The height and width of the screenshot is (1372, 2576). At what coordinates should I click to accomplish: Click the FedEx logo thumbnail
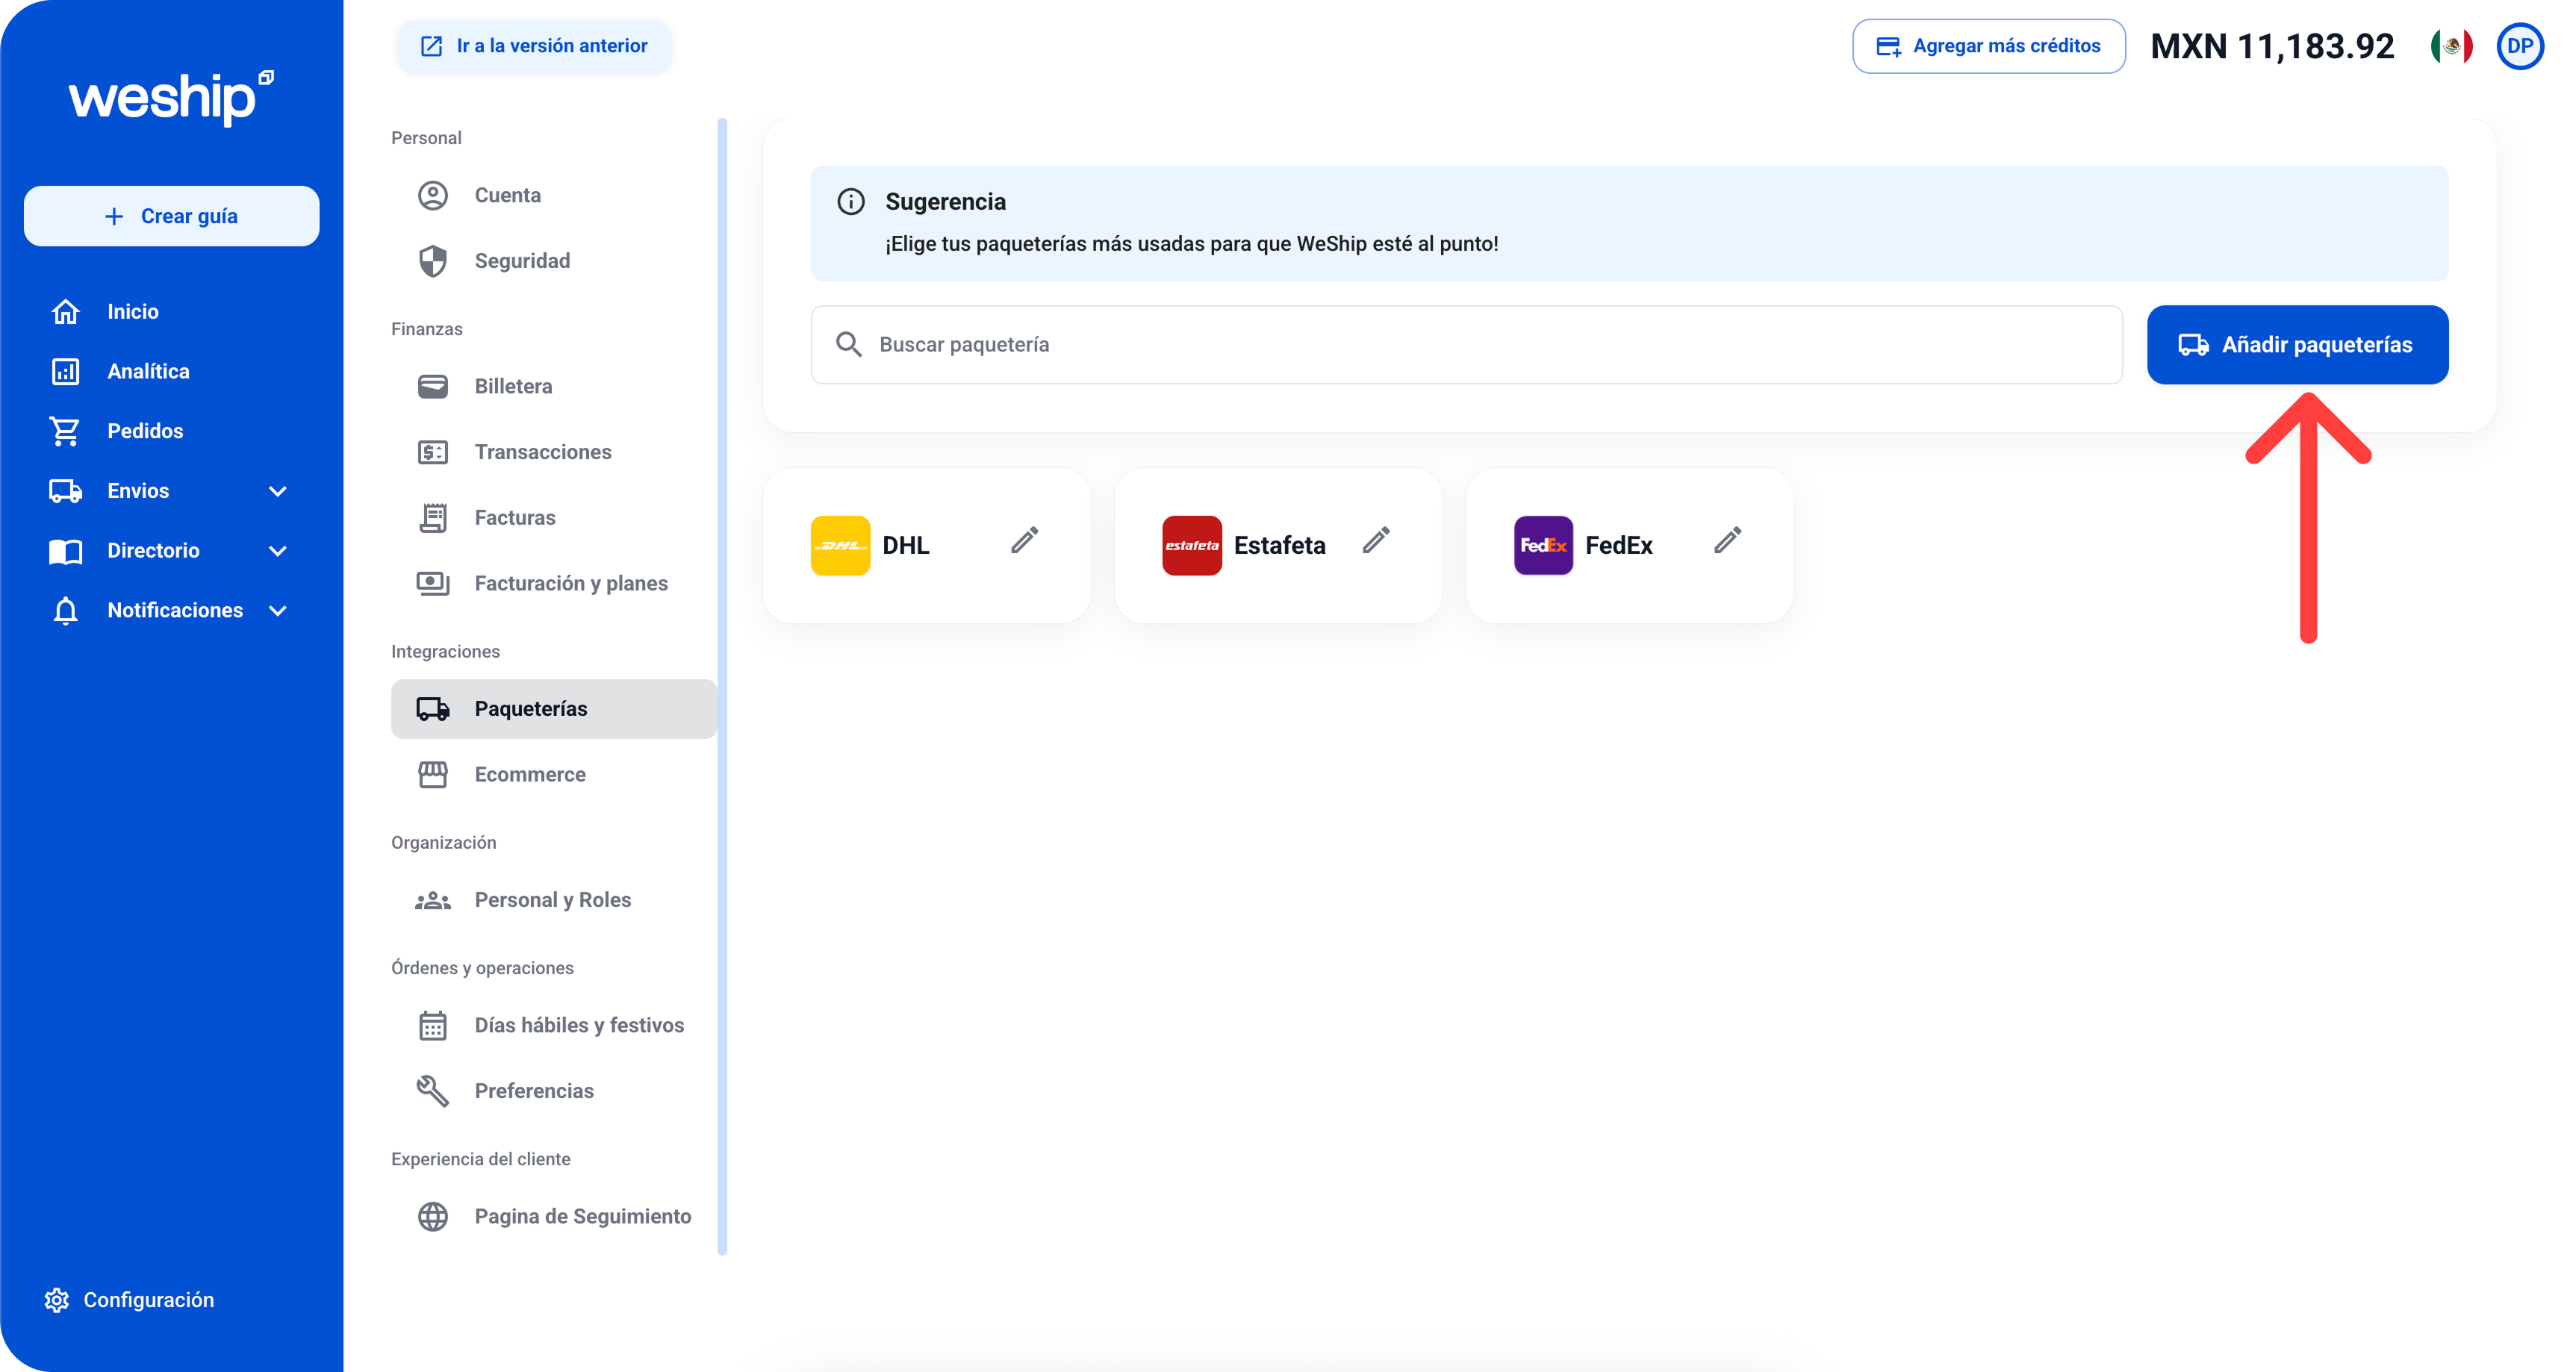click(1543, 545)
